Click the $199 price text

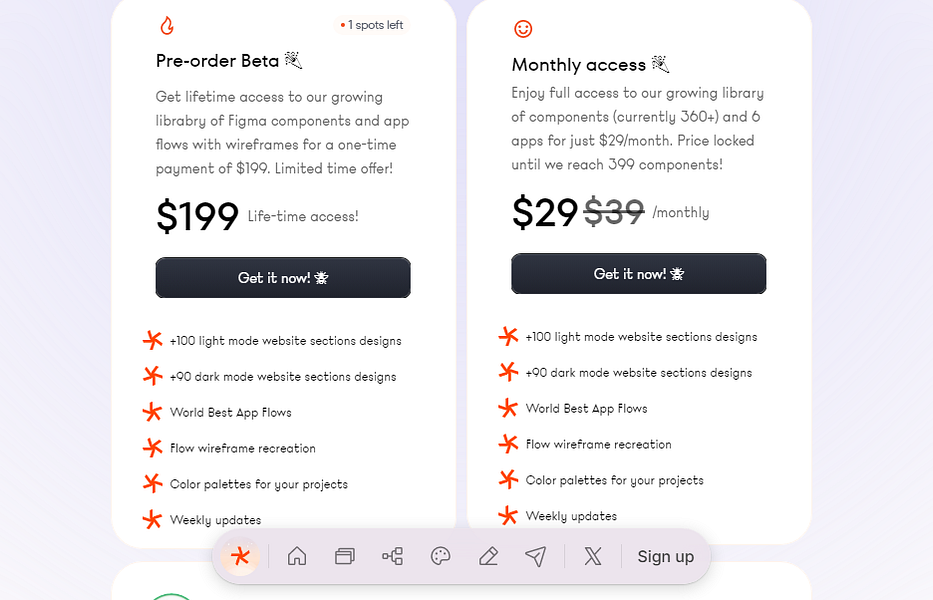[197, 217]
